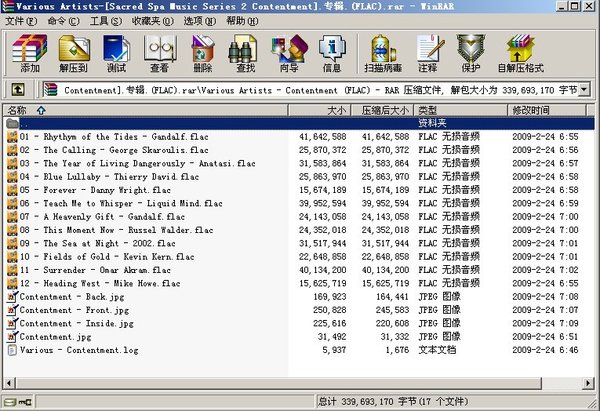600x411 pixels.
Task: Click 2009-2-24 7:09 modified time
Action: 545,323
